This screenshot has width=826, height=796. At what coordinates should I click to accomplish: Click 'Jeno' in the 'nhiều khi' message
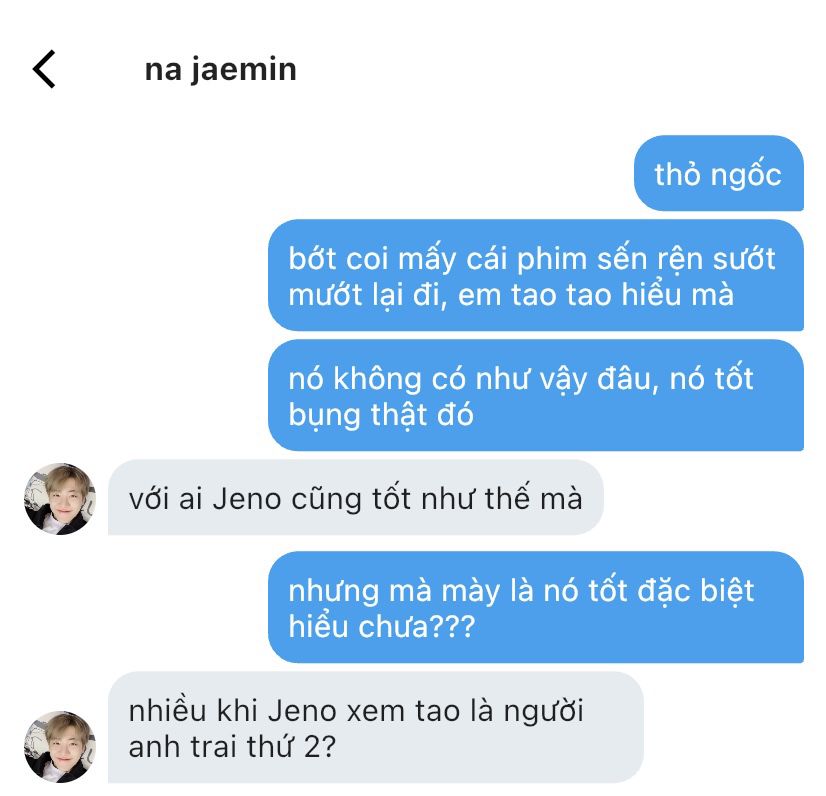click(302, 711)
